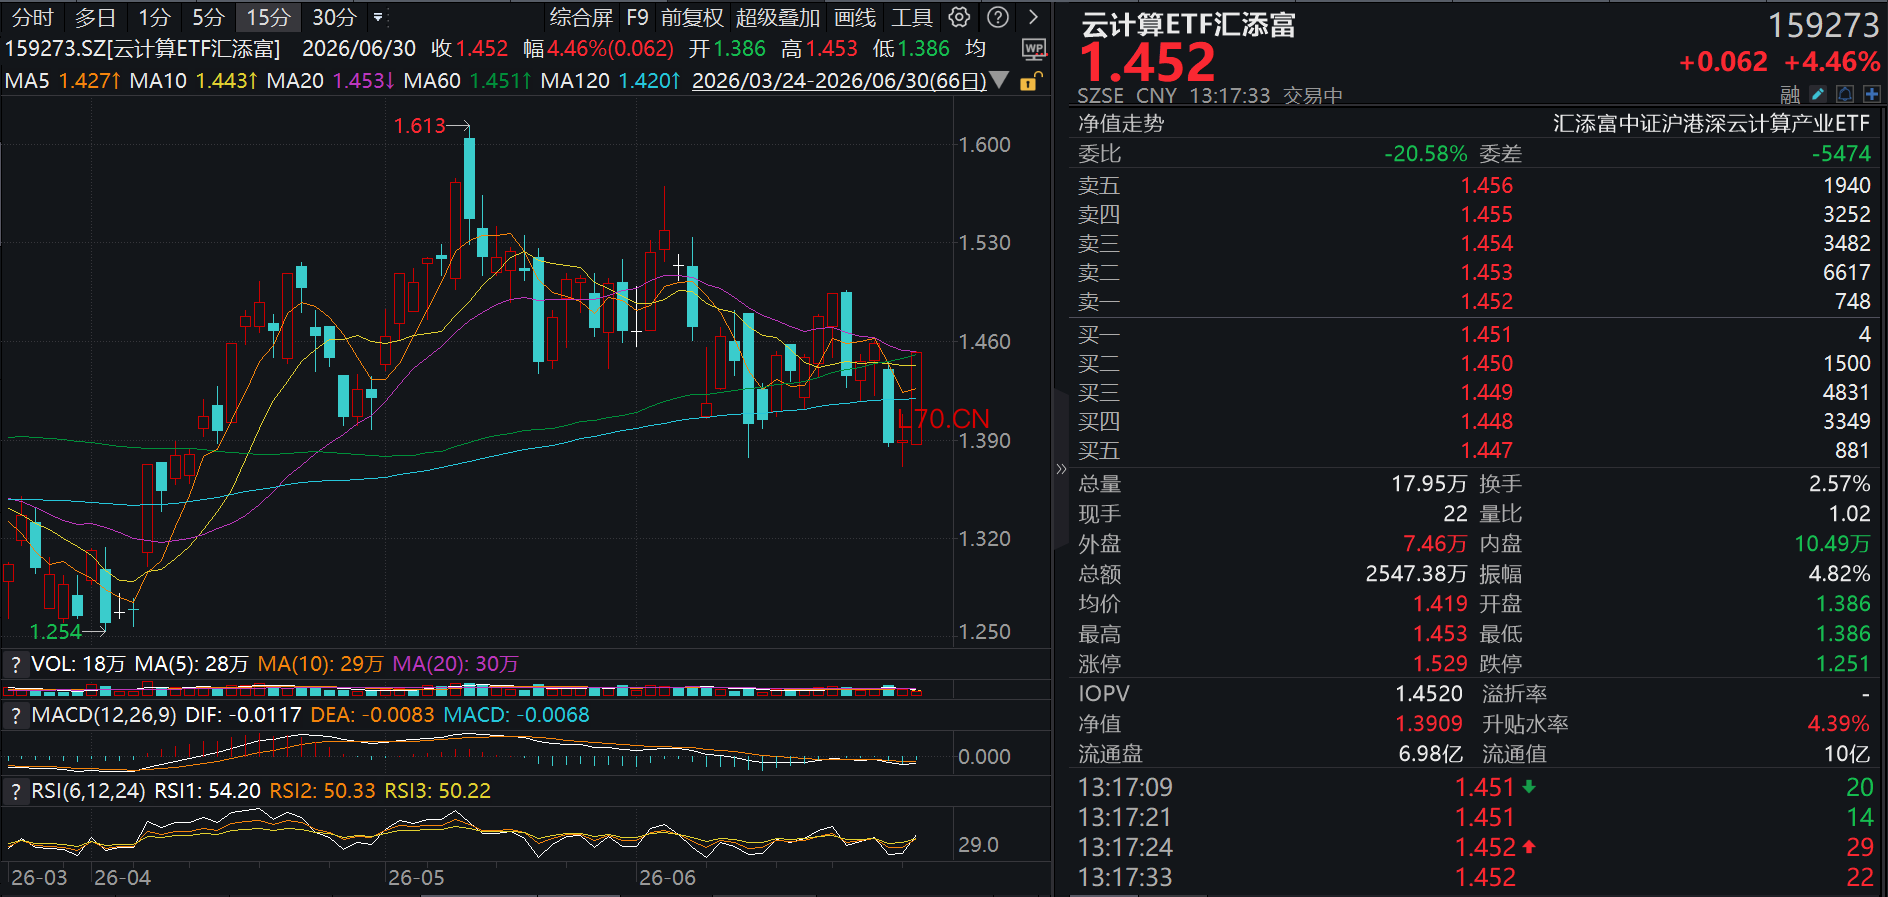1888x897 pixels.
Task: Expand more toolbar items arrow
Action: click(x=1033, y=17)
